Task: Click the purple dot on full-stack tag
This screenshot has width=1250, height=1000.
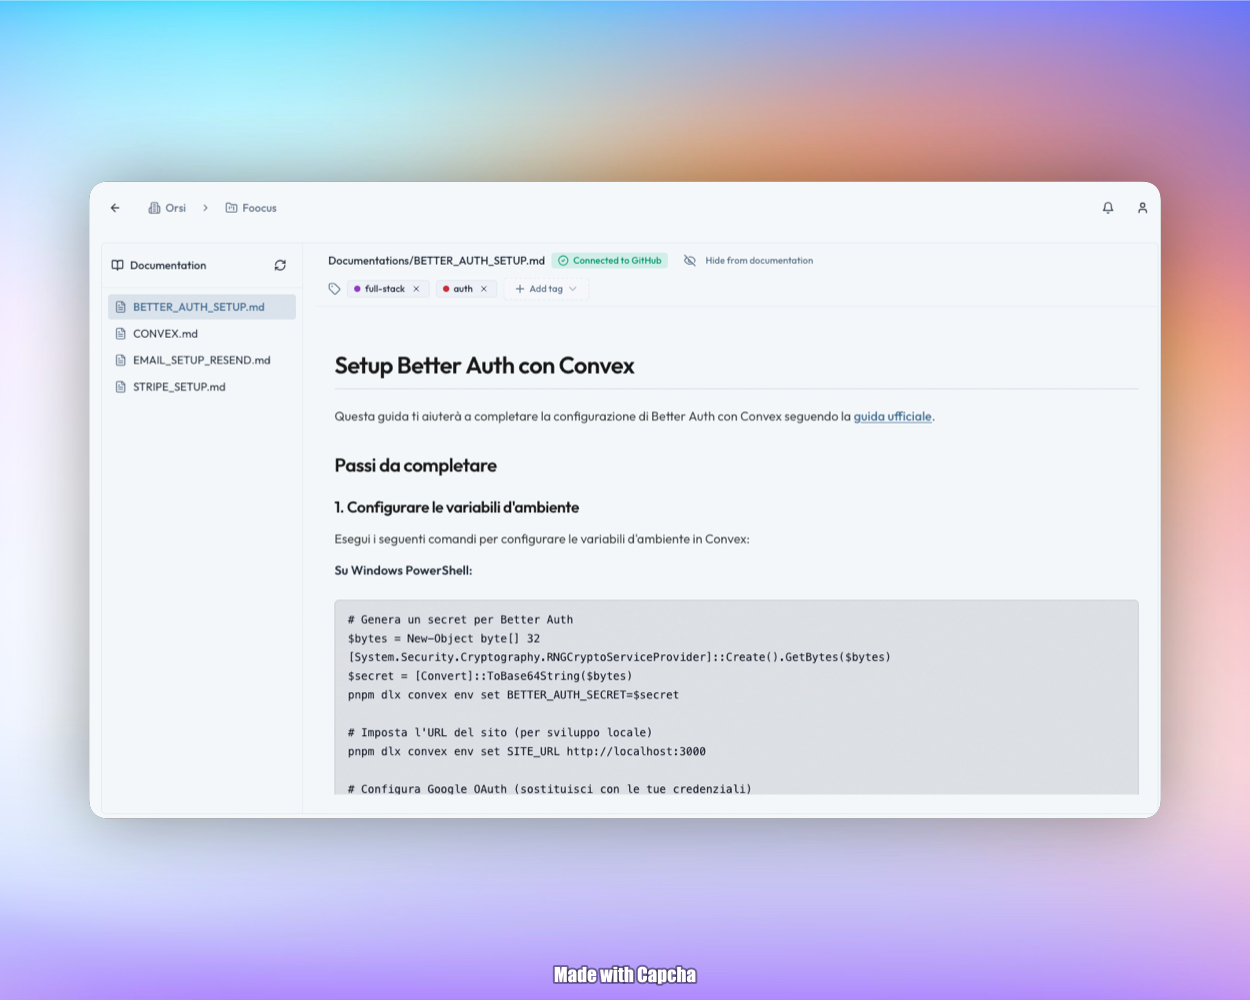Action: tap(357, 289)
